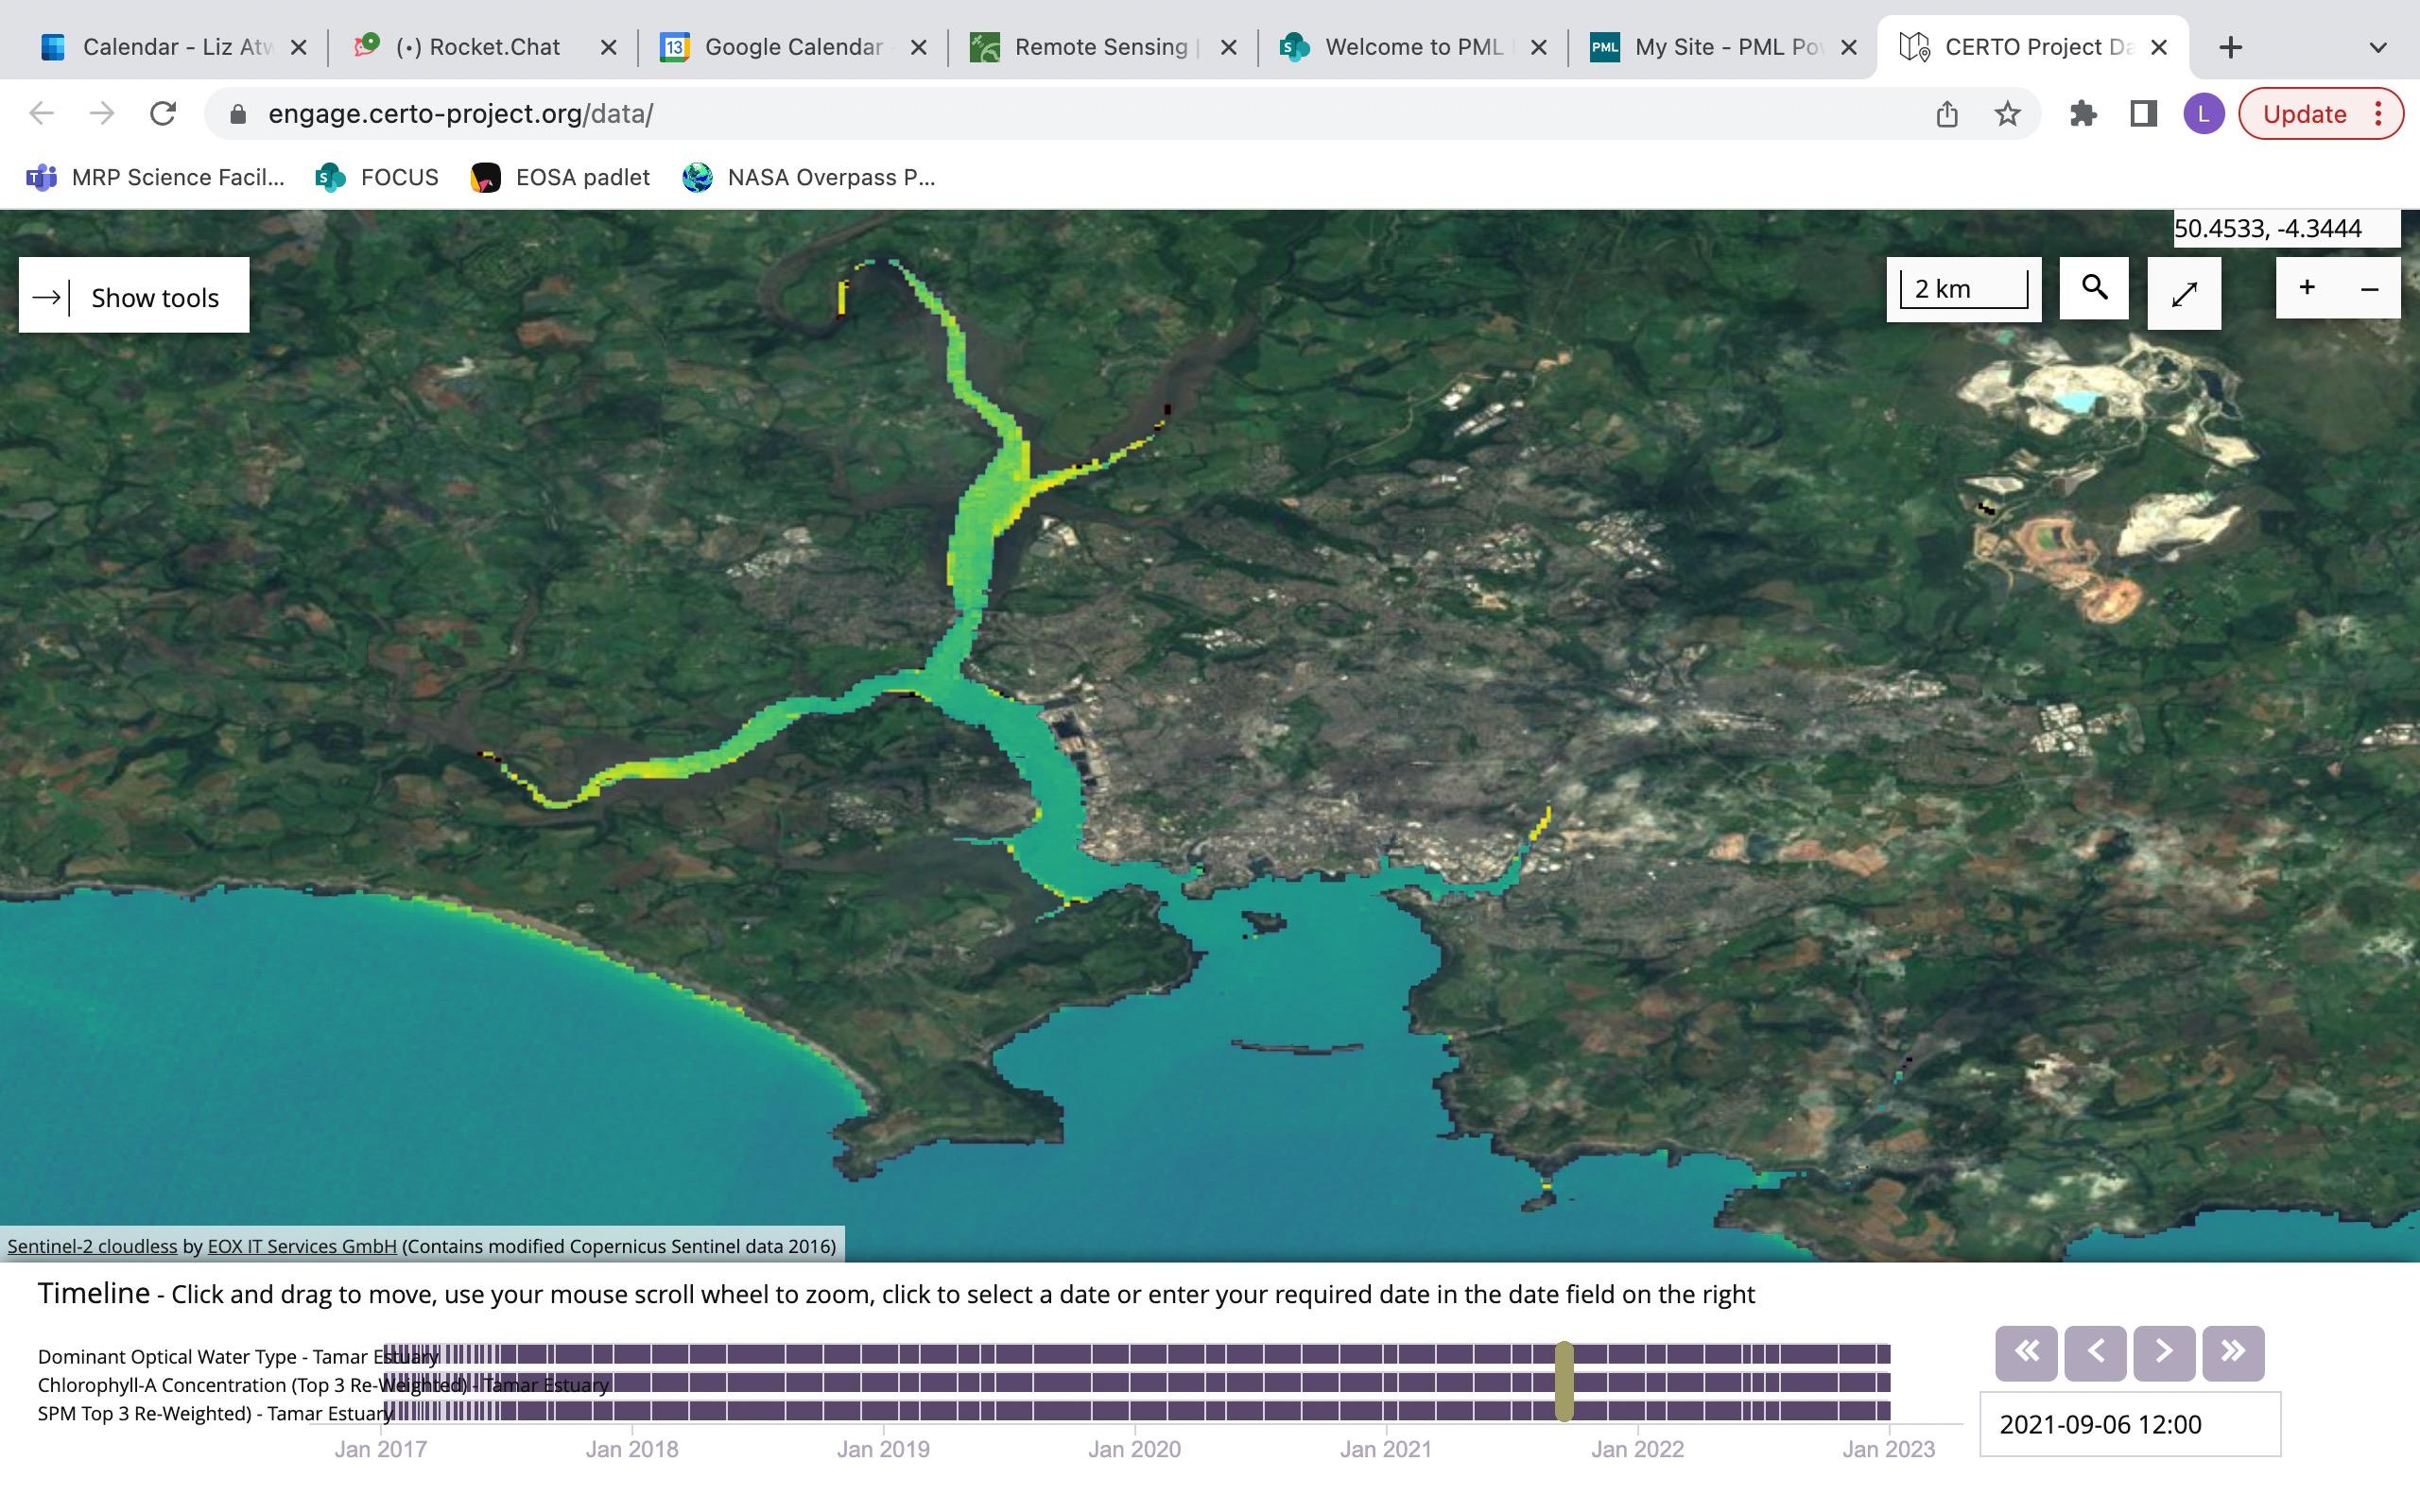The width and height of the screenshot is (2420, 1512).
Task: Click the olive timeline date marker
Action: [x=1564, y=1381]
